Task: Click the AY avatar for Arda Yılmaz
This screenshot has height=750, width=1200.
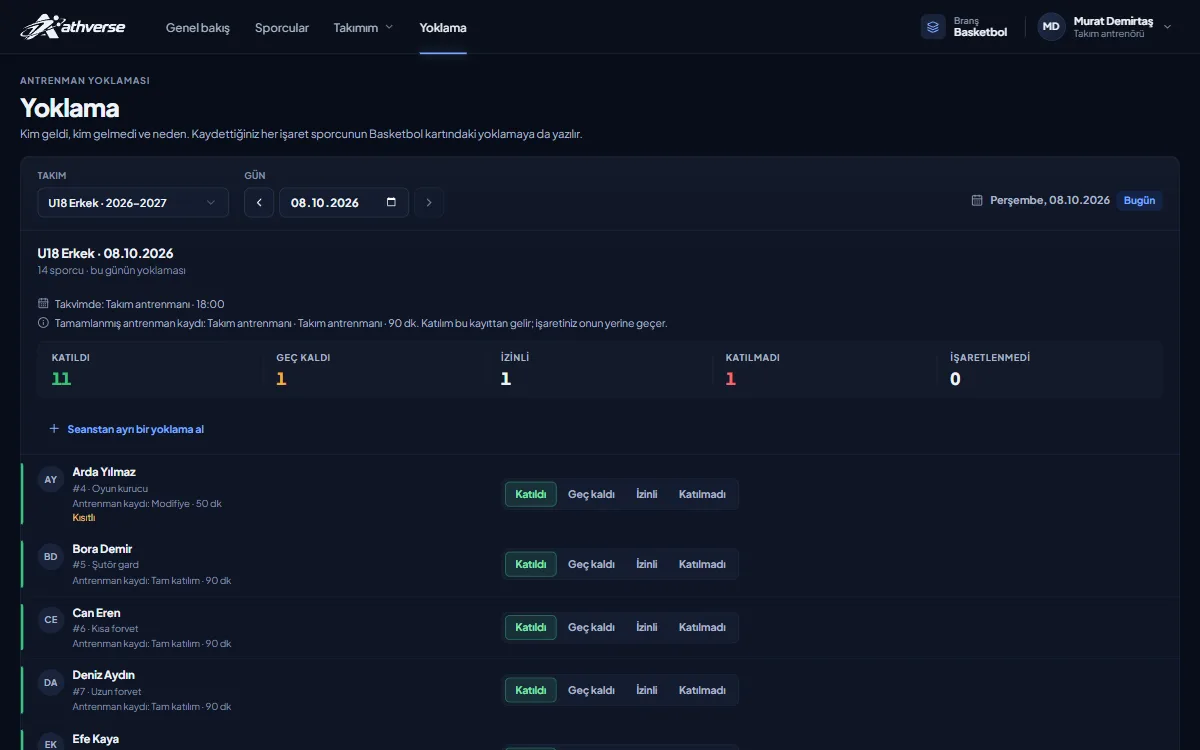Action: click(x=51, y=480)
